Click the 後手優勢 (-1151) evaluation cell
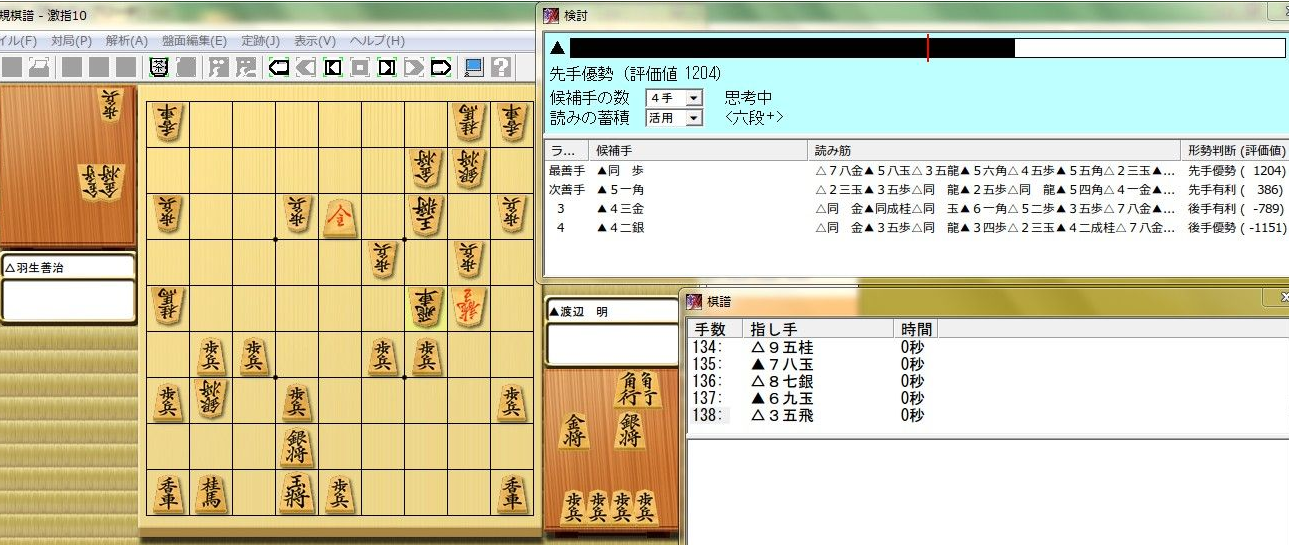 coord(1236,228)
